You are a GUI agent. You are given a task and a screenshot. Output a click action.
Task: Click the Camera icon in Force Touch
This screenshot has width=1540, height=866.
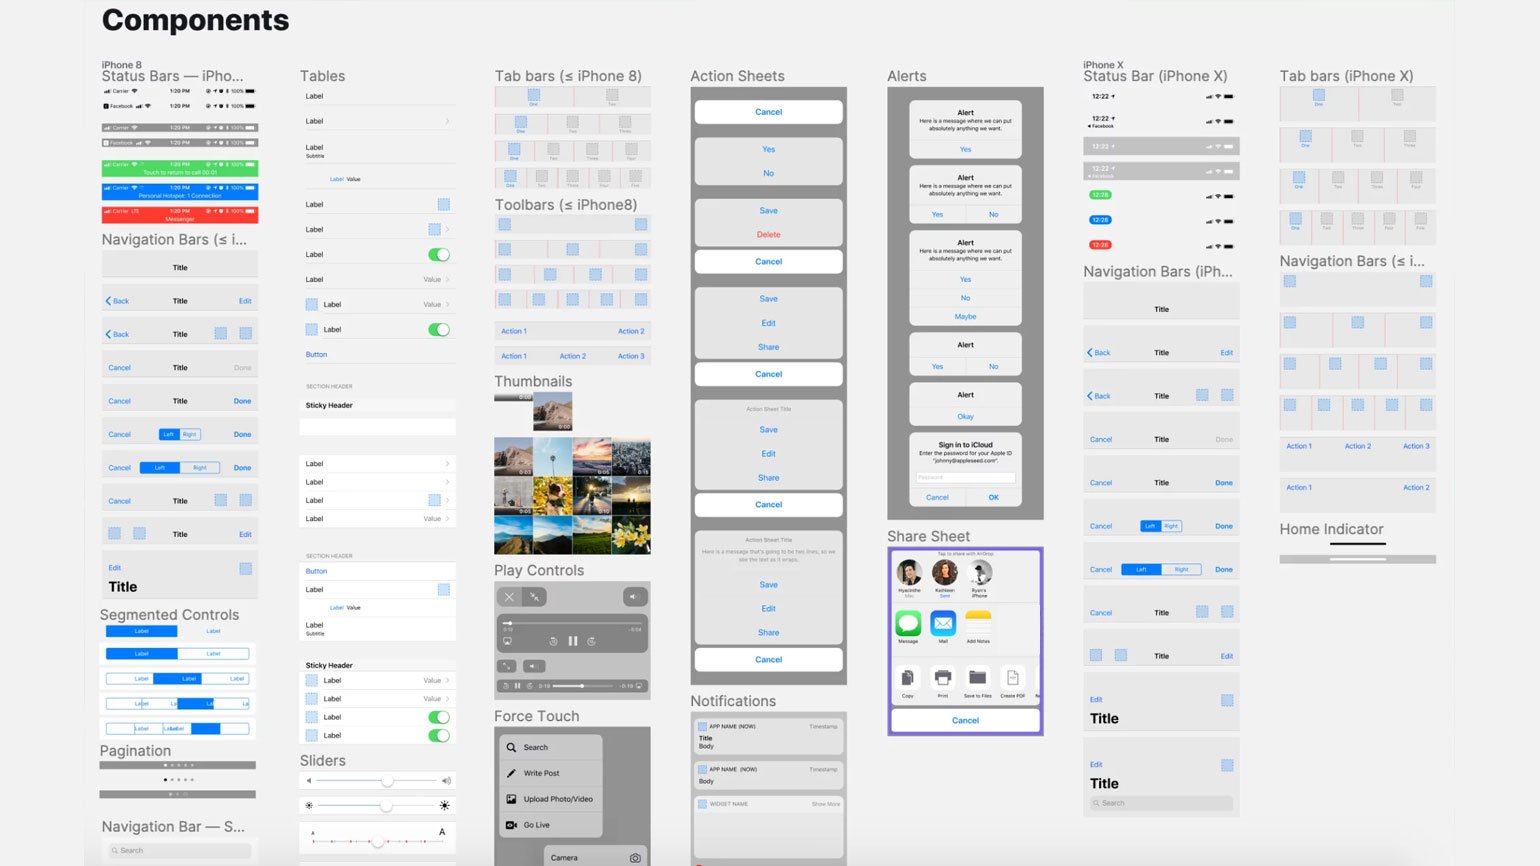click(x=635, y=858)
